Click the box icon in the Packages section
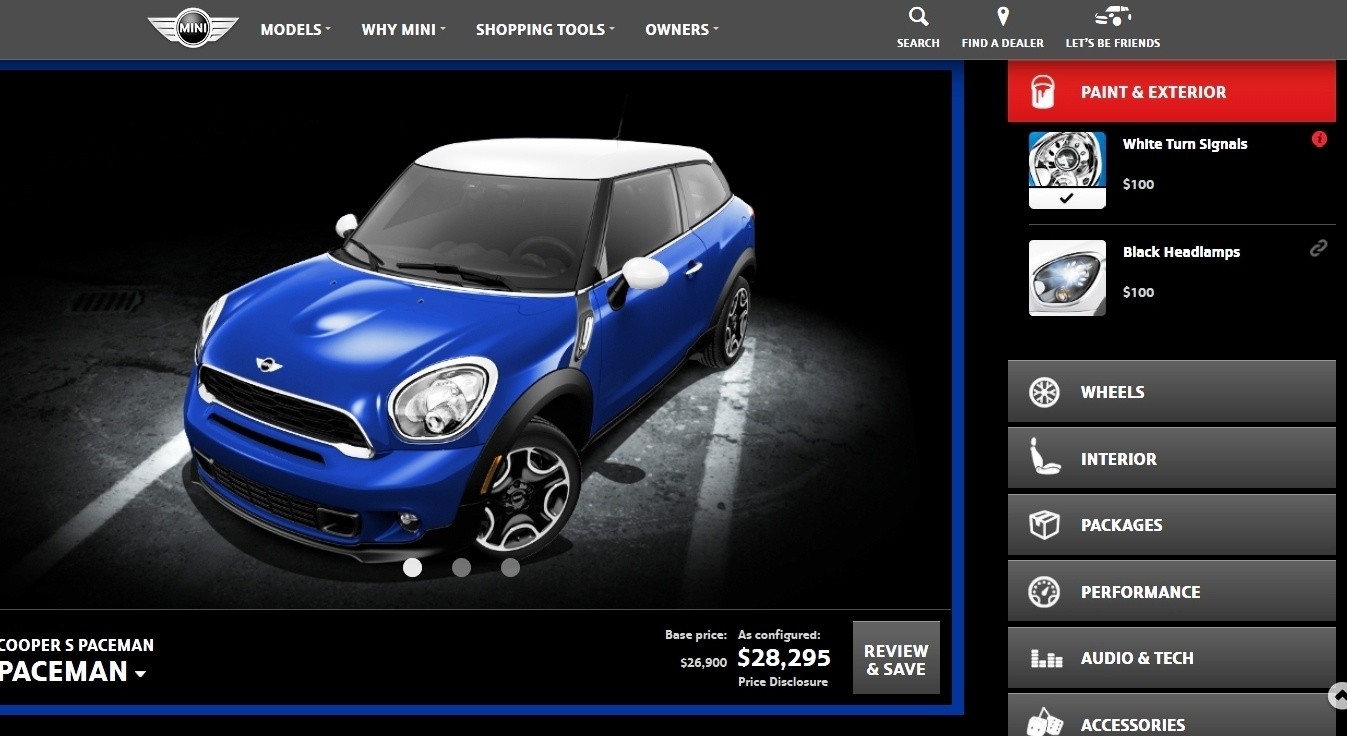Viewport: 1347px width, 736px height. (x=1044, y=525)
